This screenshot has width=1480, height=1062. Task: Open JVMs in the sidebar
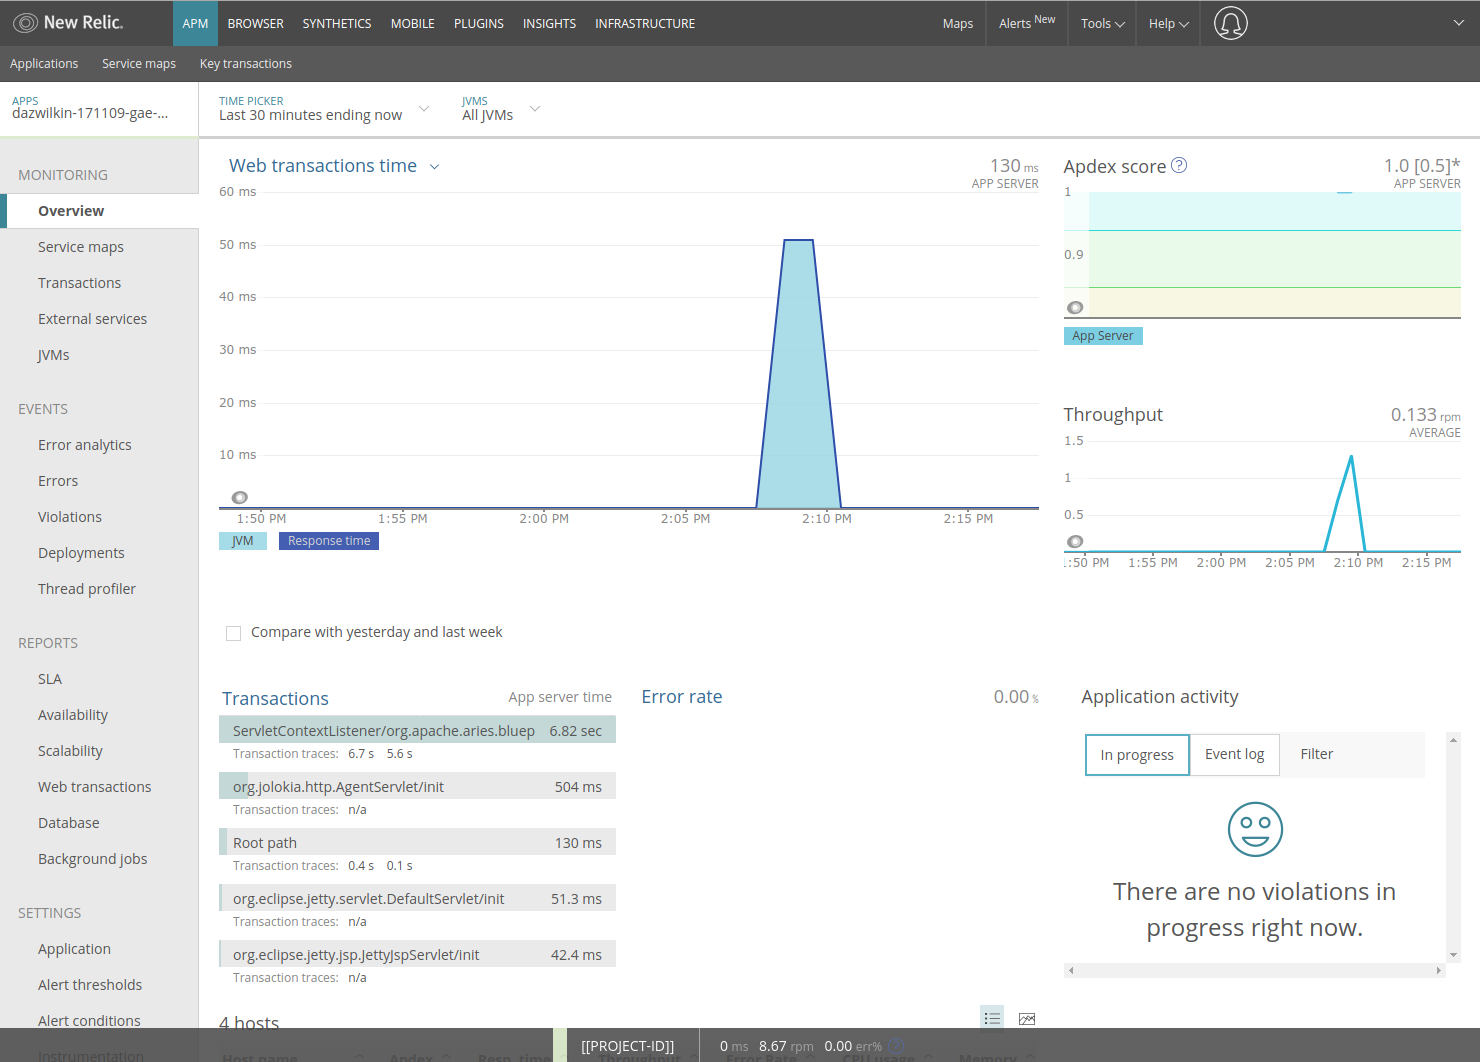(54, 355)
